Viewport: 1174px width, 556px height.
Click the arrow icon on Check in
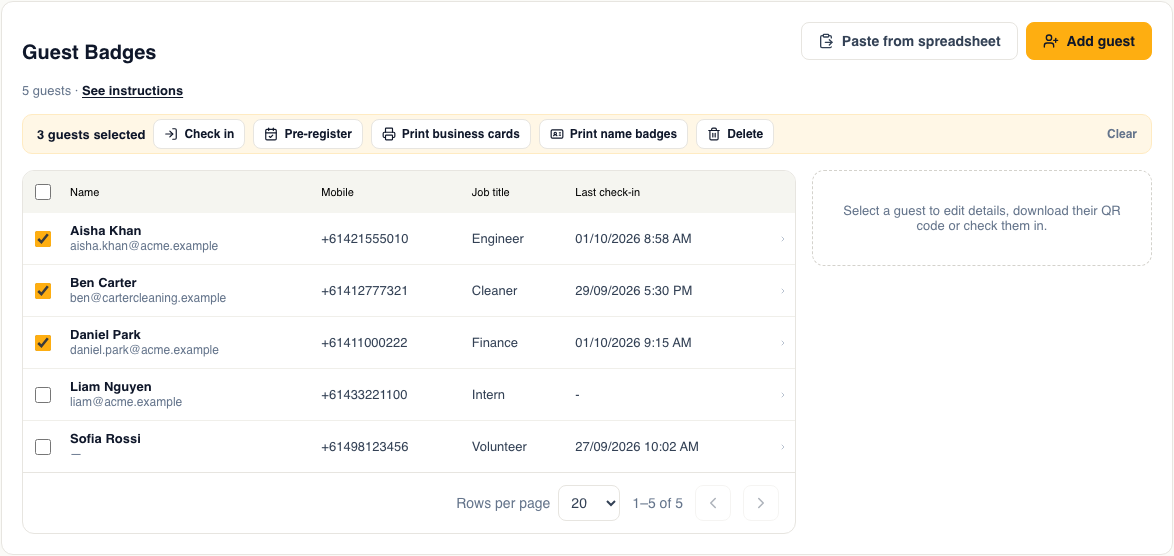pyautogui.click(x=171, y=134)
